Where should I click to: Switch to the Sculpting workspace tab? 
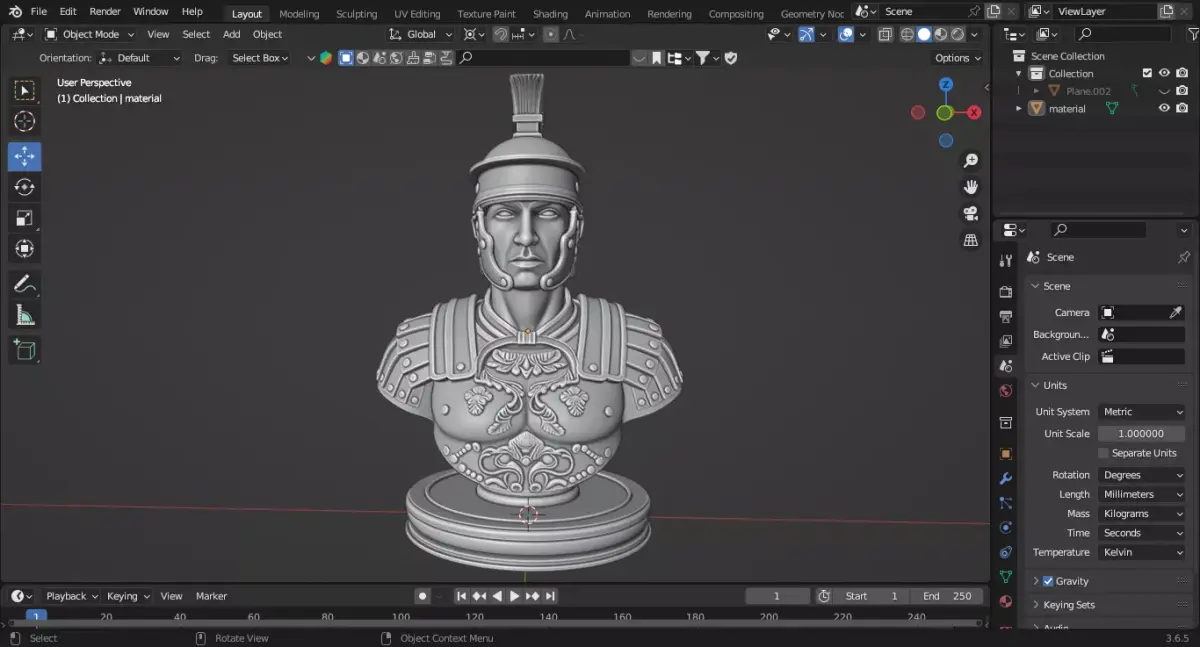(356, 14)
